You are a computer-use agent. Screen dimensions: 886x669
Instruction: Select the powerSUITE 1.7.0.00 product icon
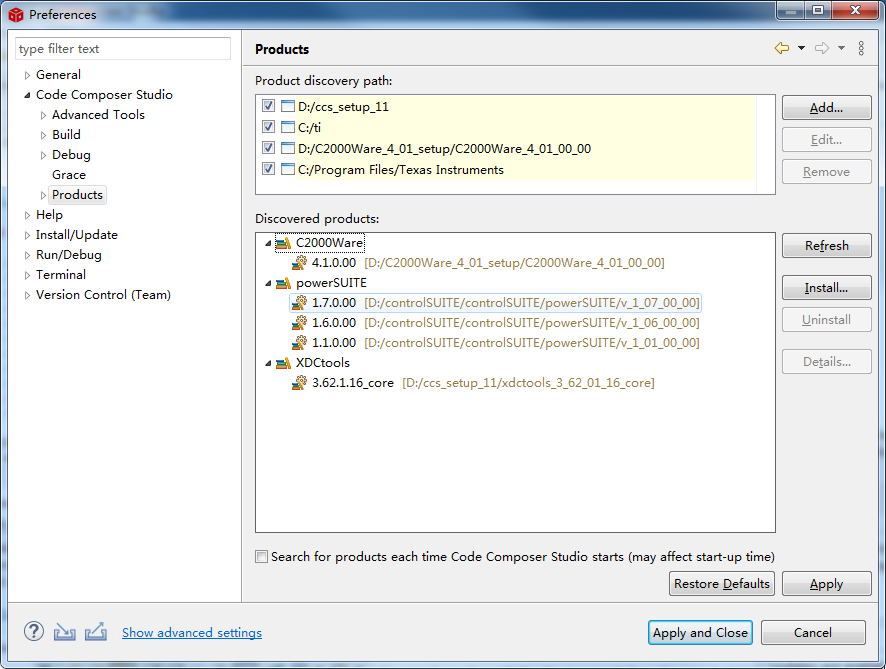coord(300,303)
